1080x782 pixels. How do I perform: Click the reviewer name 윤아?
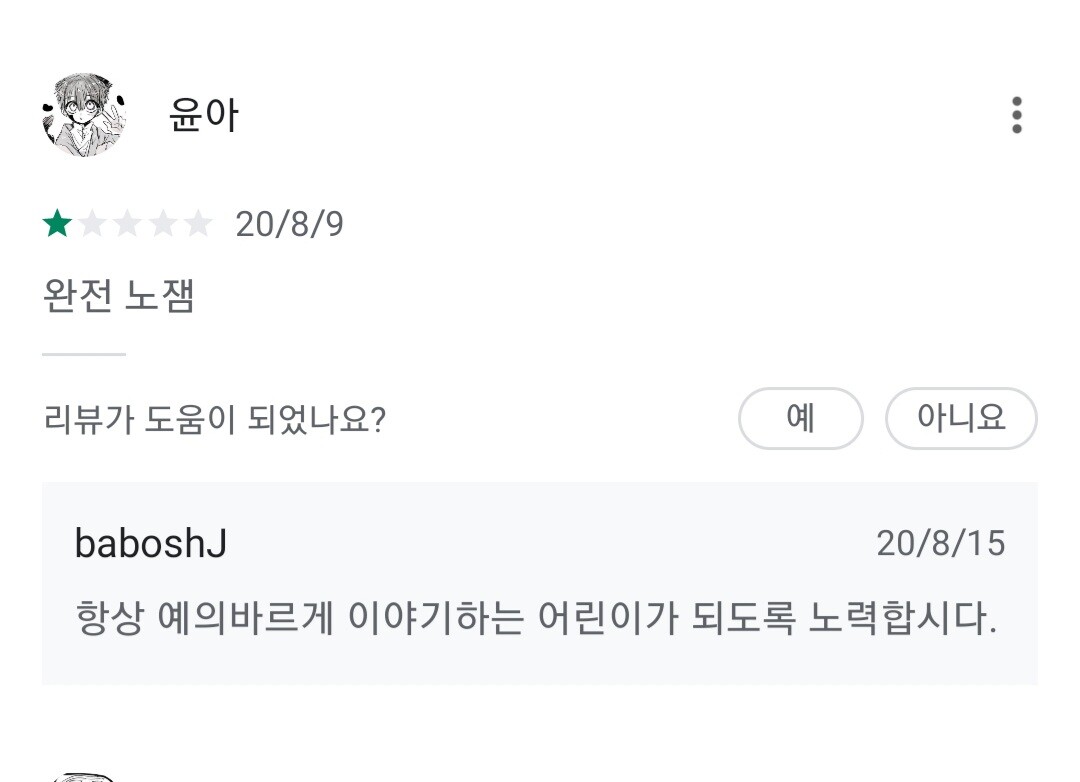[x=204, y=116]
